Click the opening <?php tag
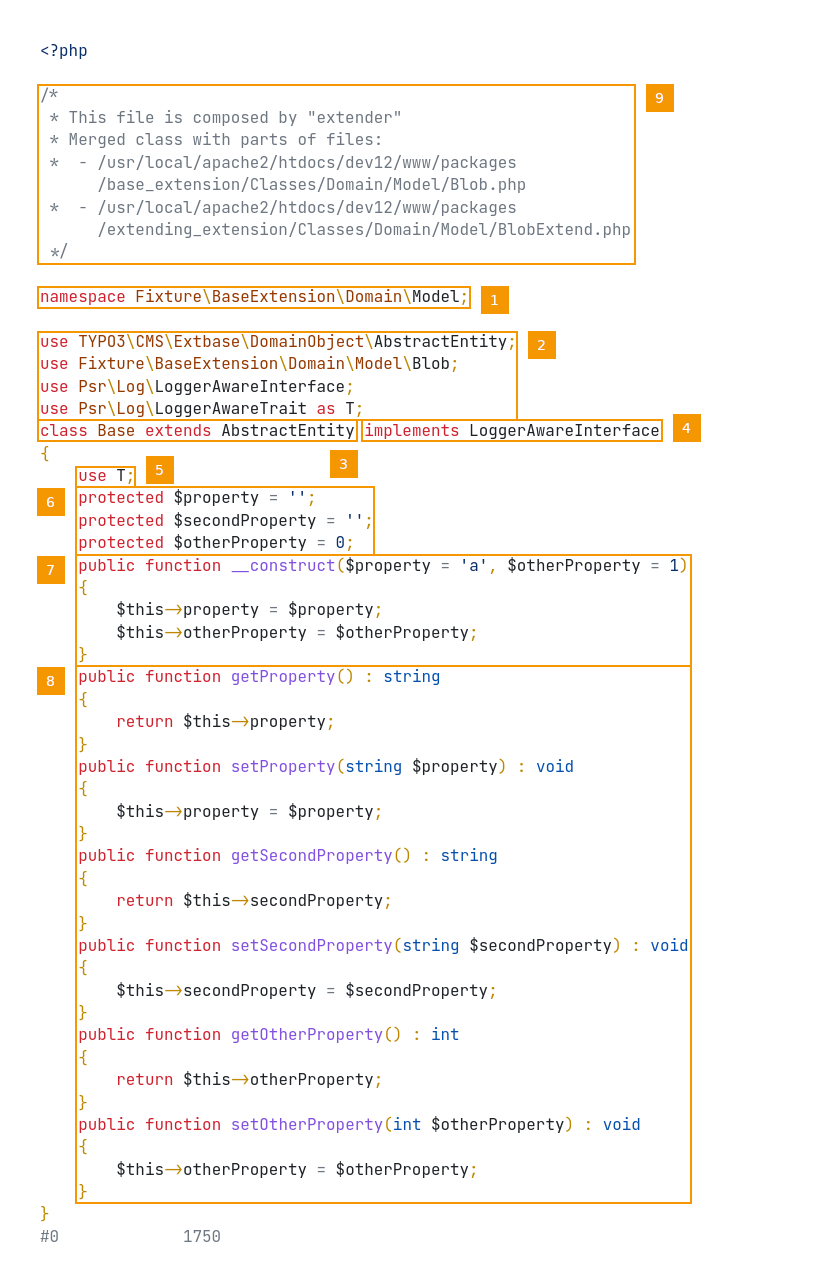This screenshot has height=1285, width=820. (x=64, y=51)
